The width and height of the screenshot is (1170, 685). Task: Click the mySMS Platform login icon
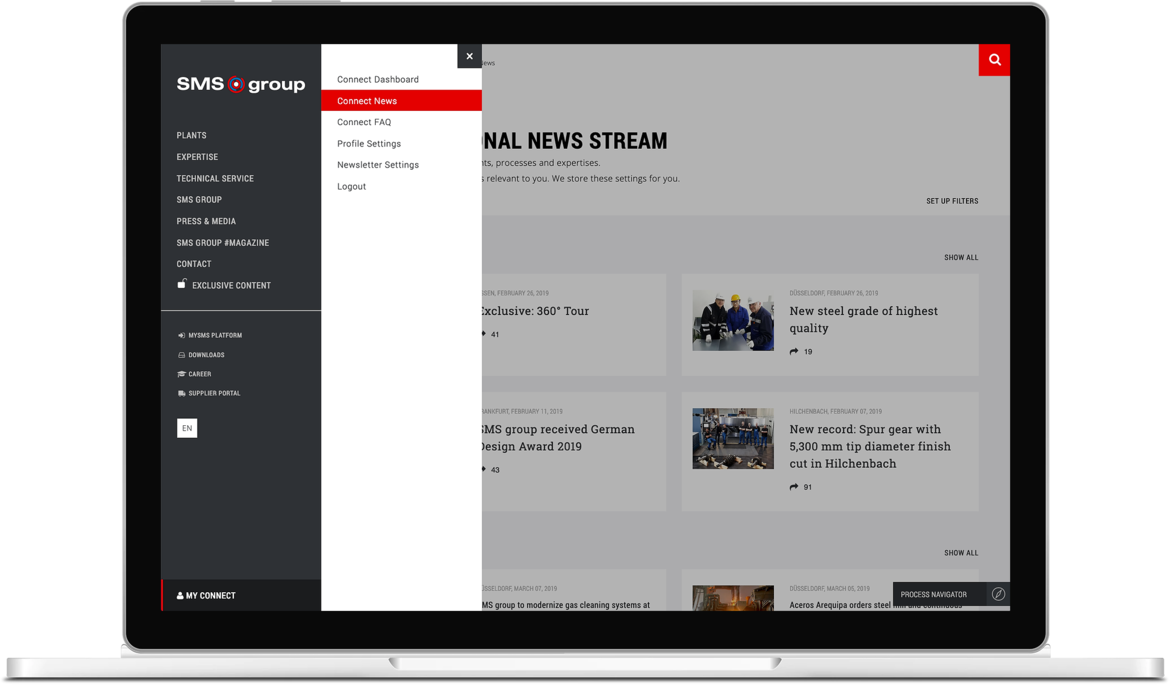[x=181, y=336]
